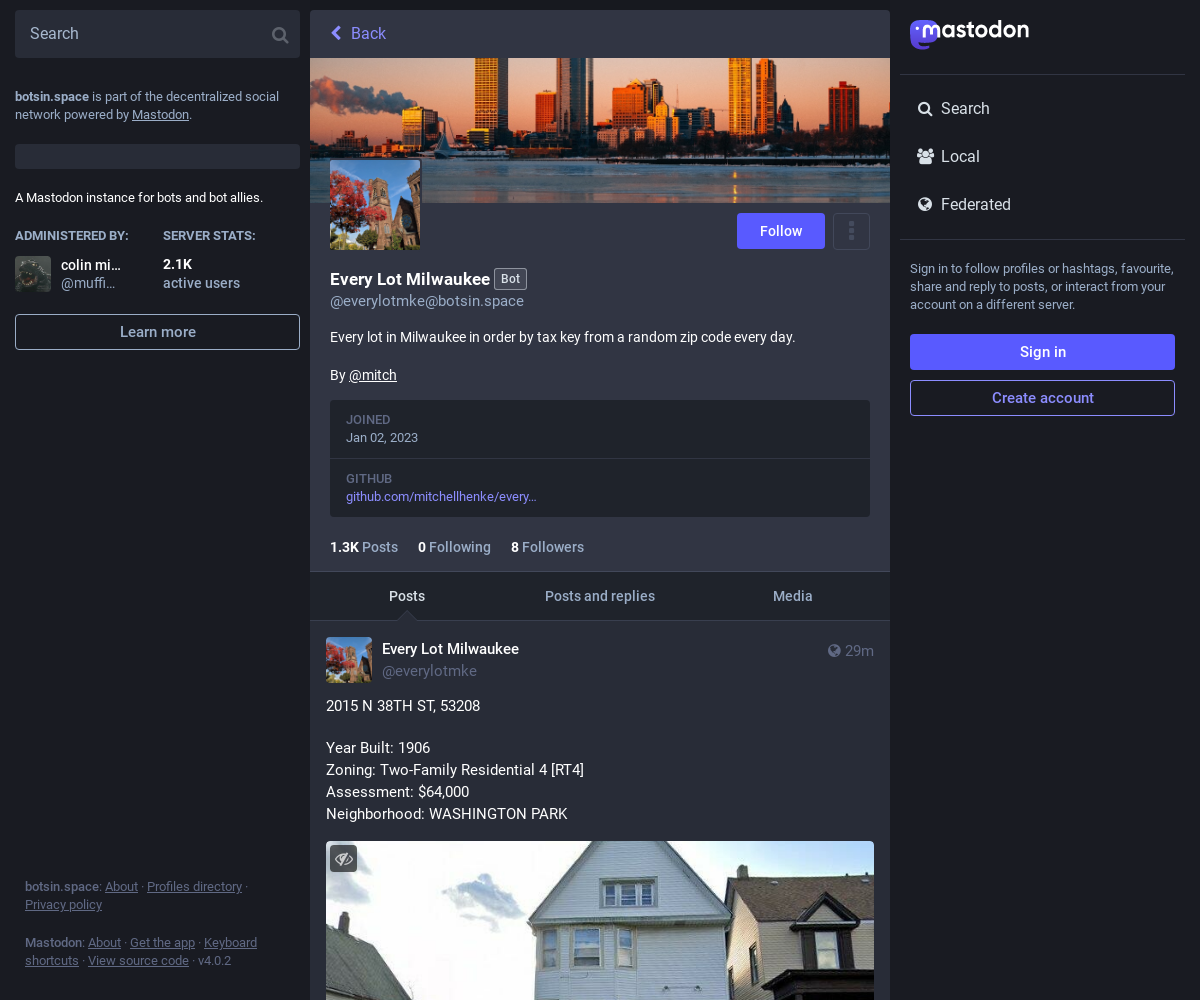Switch to the Posts and replies tab
Image resolution: width=1200 pixels, height=1000 pixels.
[600, 596]
